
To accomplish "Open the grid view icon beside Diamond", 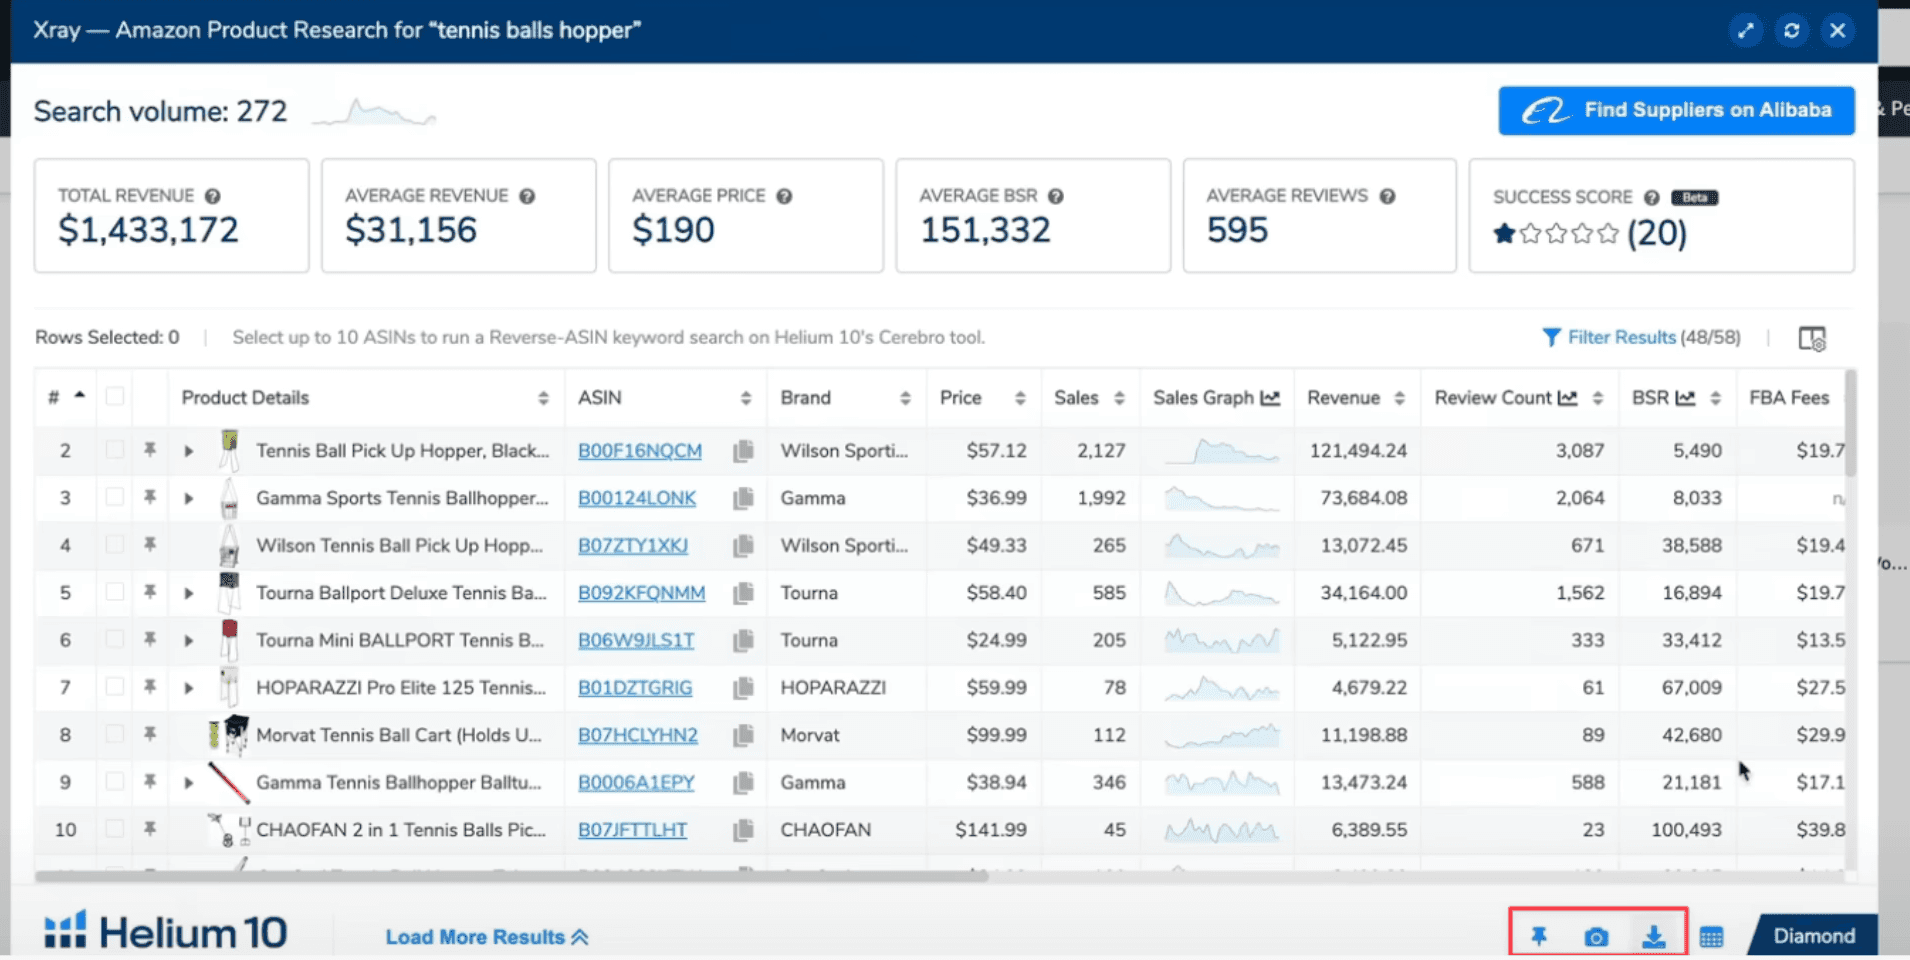I will click(1711, 937).
